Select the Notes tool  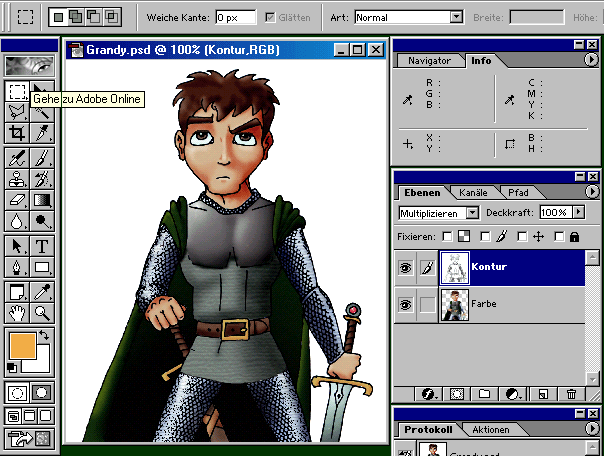17,292
